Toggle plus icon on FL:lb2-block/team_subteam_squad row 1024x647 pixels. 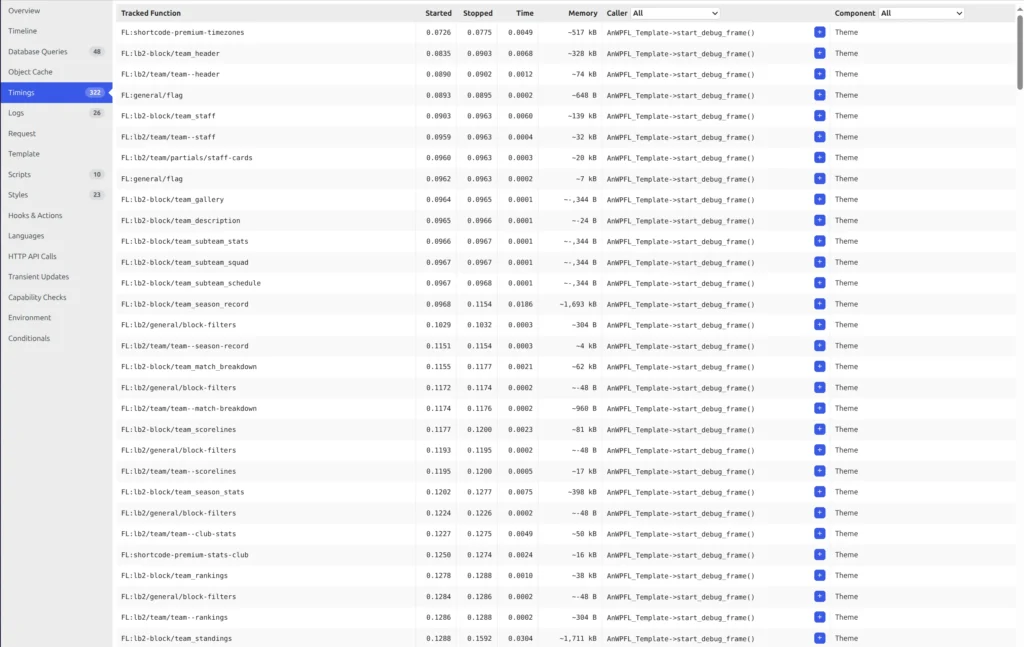819,262
